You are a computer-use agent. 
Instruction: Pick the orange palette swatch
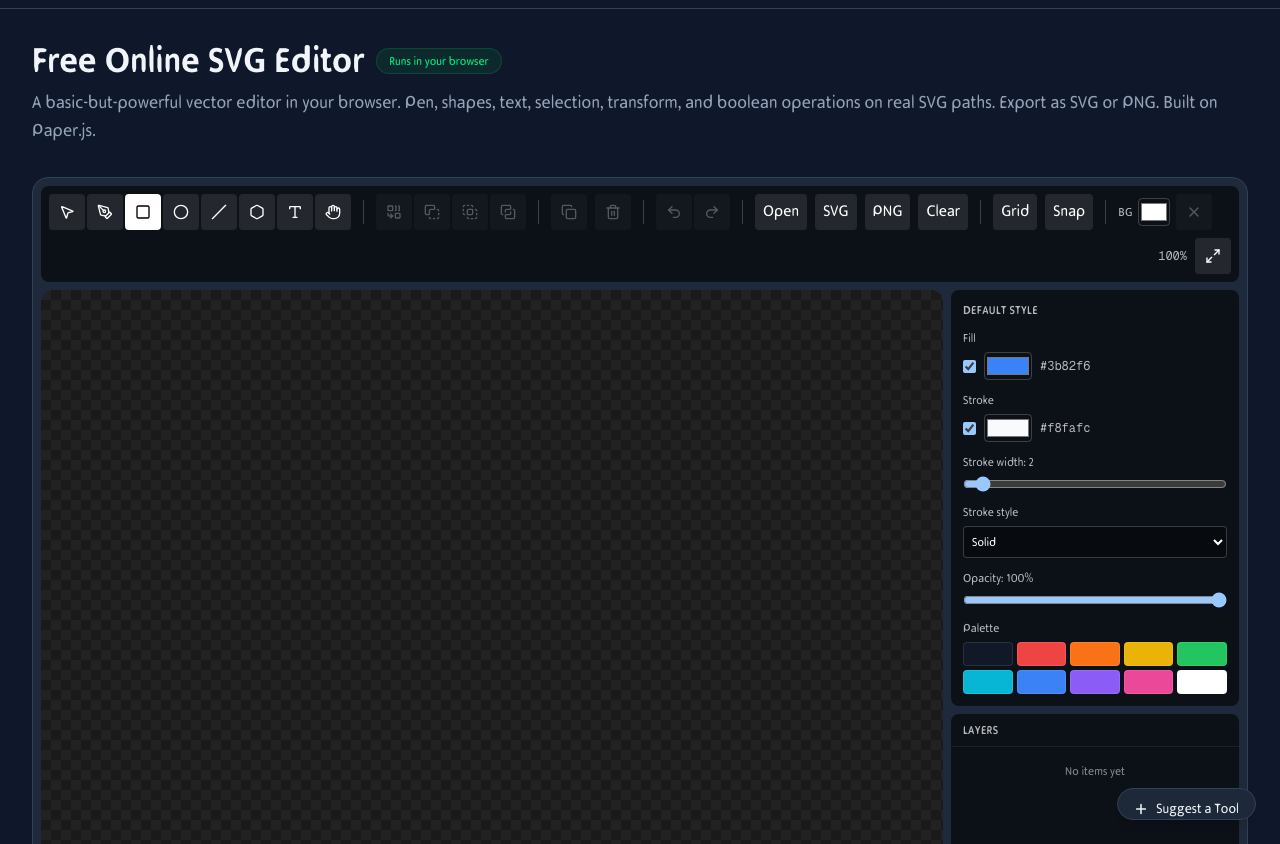click(1095, 654)
